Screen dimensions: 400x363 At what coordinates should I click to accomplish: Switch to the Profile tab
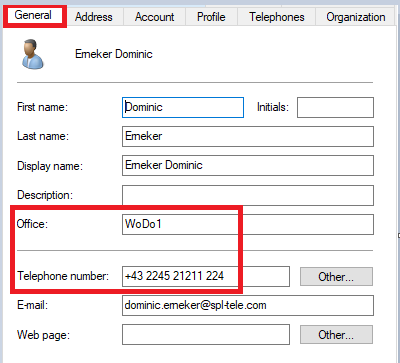(x=211, y=17)
